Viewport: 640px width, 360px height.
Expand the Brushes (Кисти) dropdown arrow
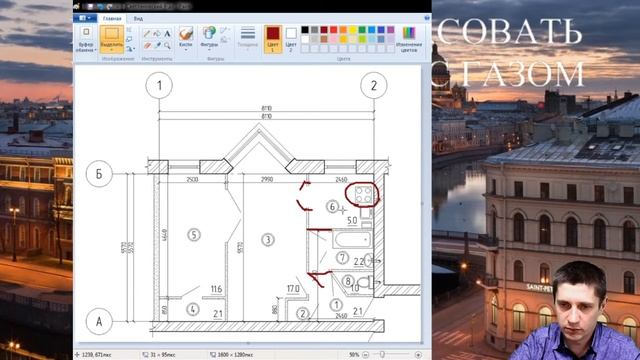pos(186,48)
